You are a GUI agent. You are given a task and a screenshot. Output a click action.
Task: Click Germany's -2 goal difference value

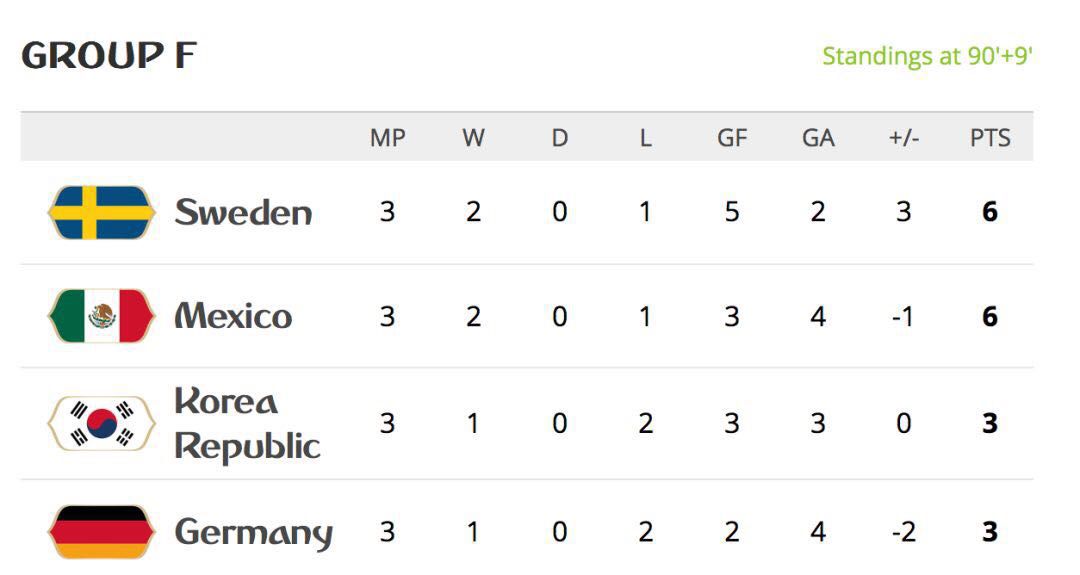[x=903, y=532]
